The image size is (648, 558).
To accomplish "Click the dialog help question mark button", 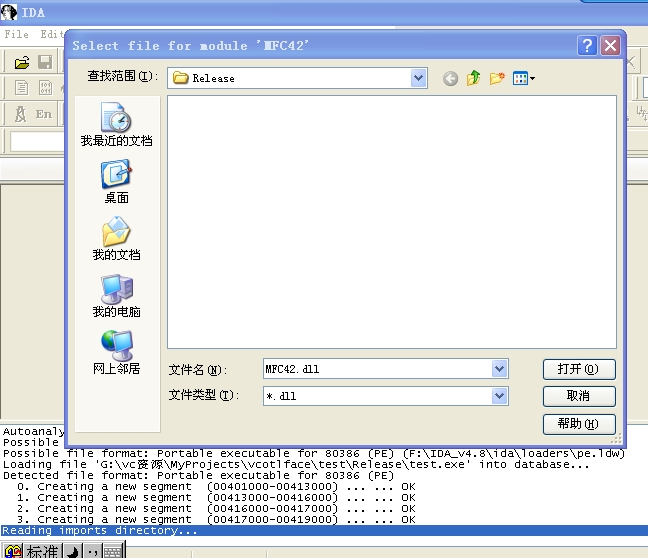I will (587, 45).
